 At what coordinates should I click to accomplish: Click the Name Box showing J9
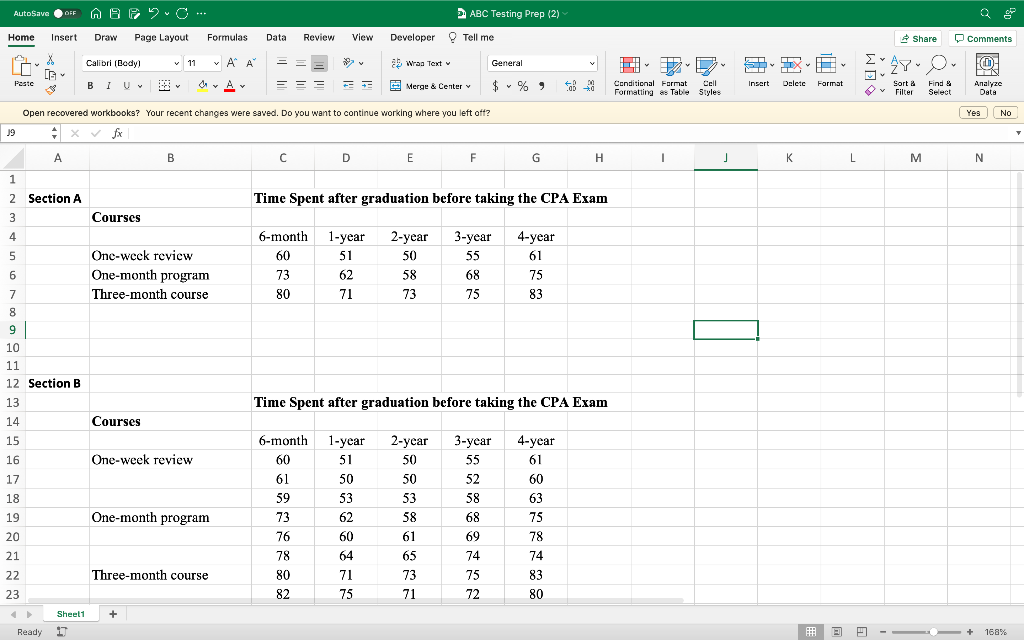[26, 133]
